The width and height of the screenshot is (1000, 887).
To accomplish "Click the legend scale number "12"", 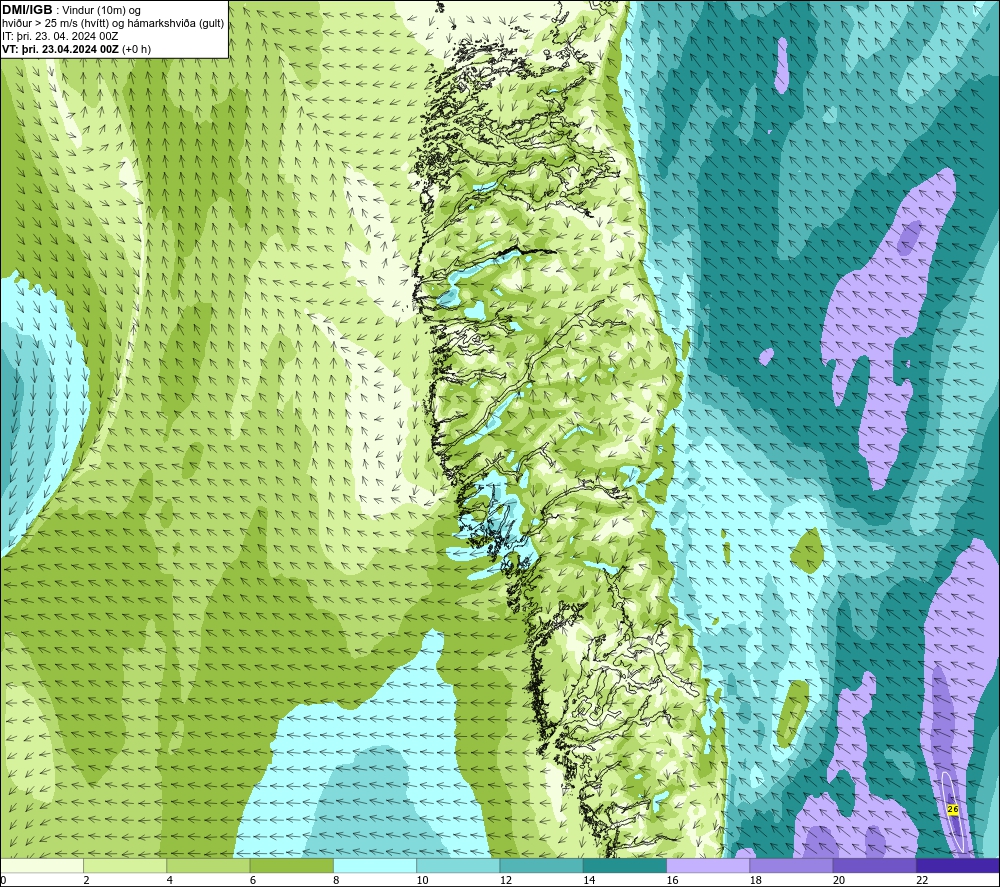I will click(506, 880).
